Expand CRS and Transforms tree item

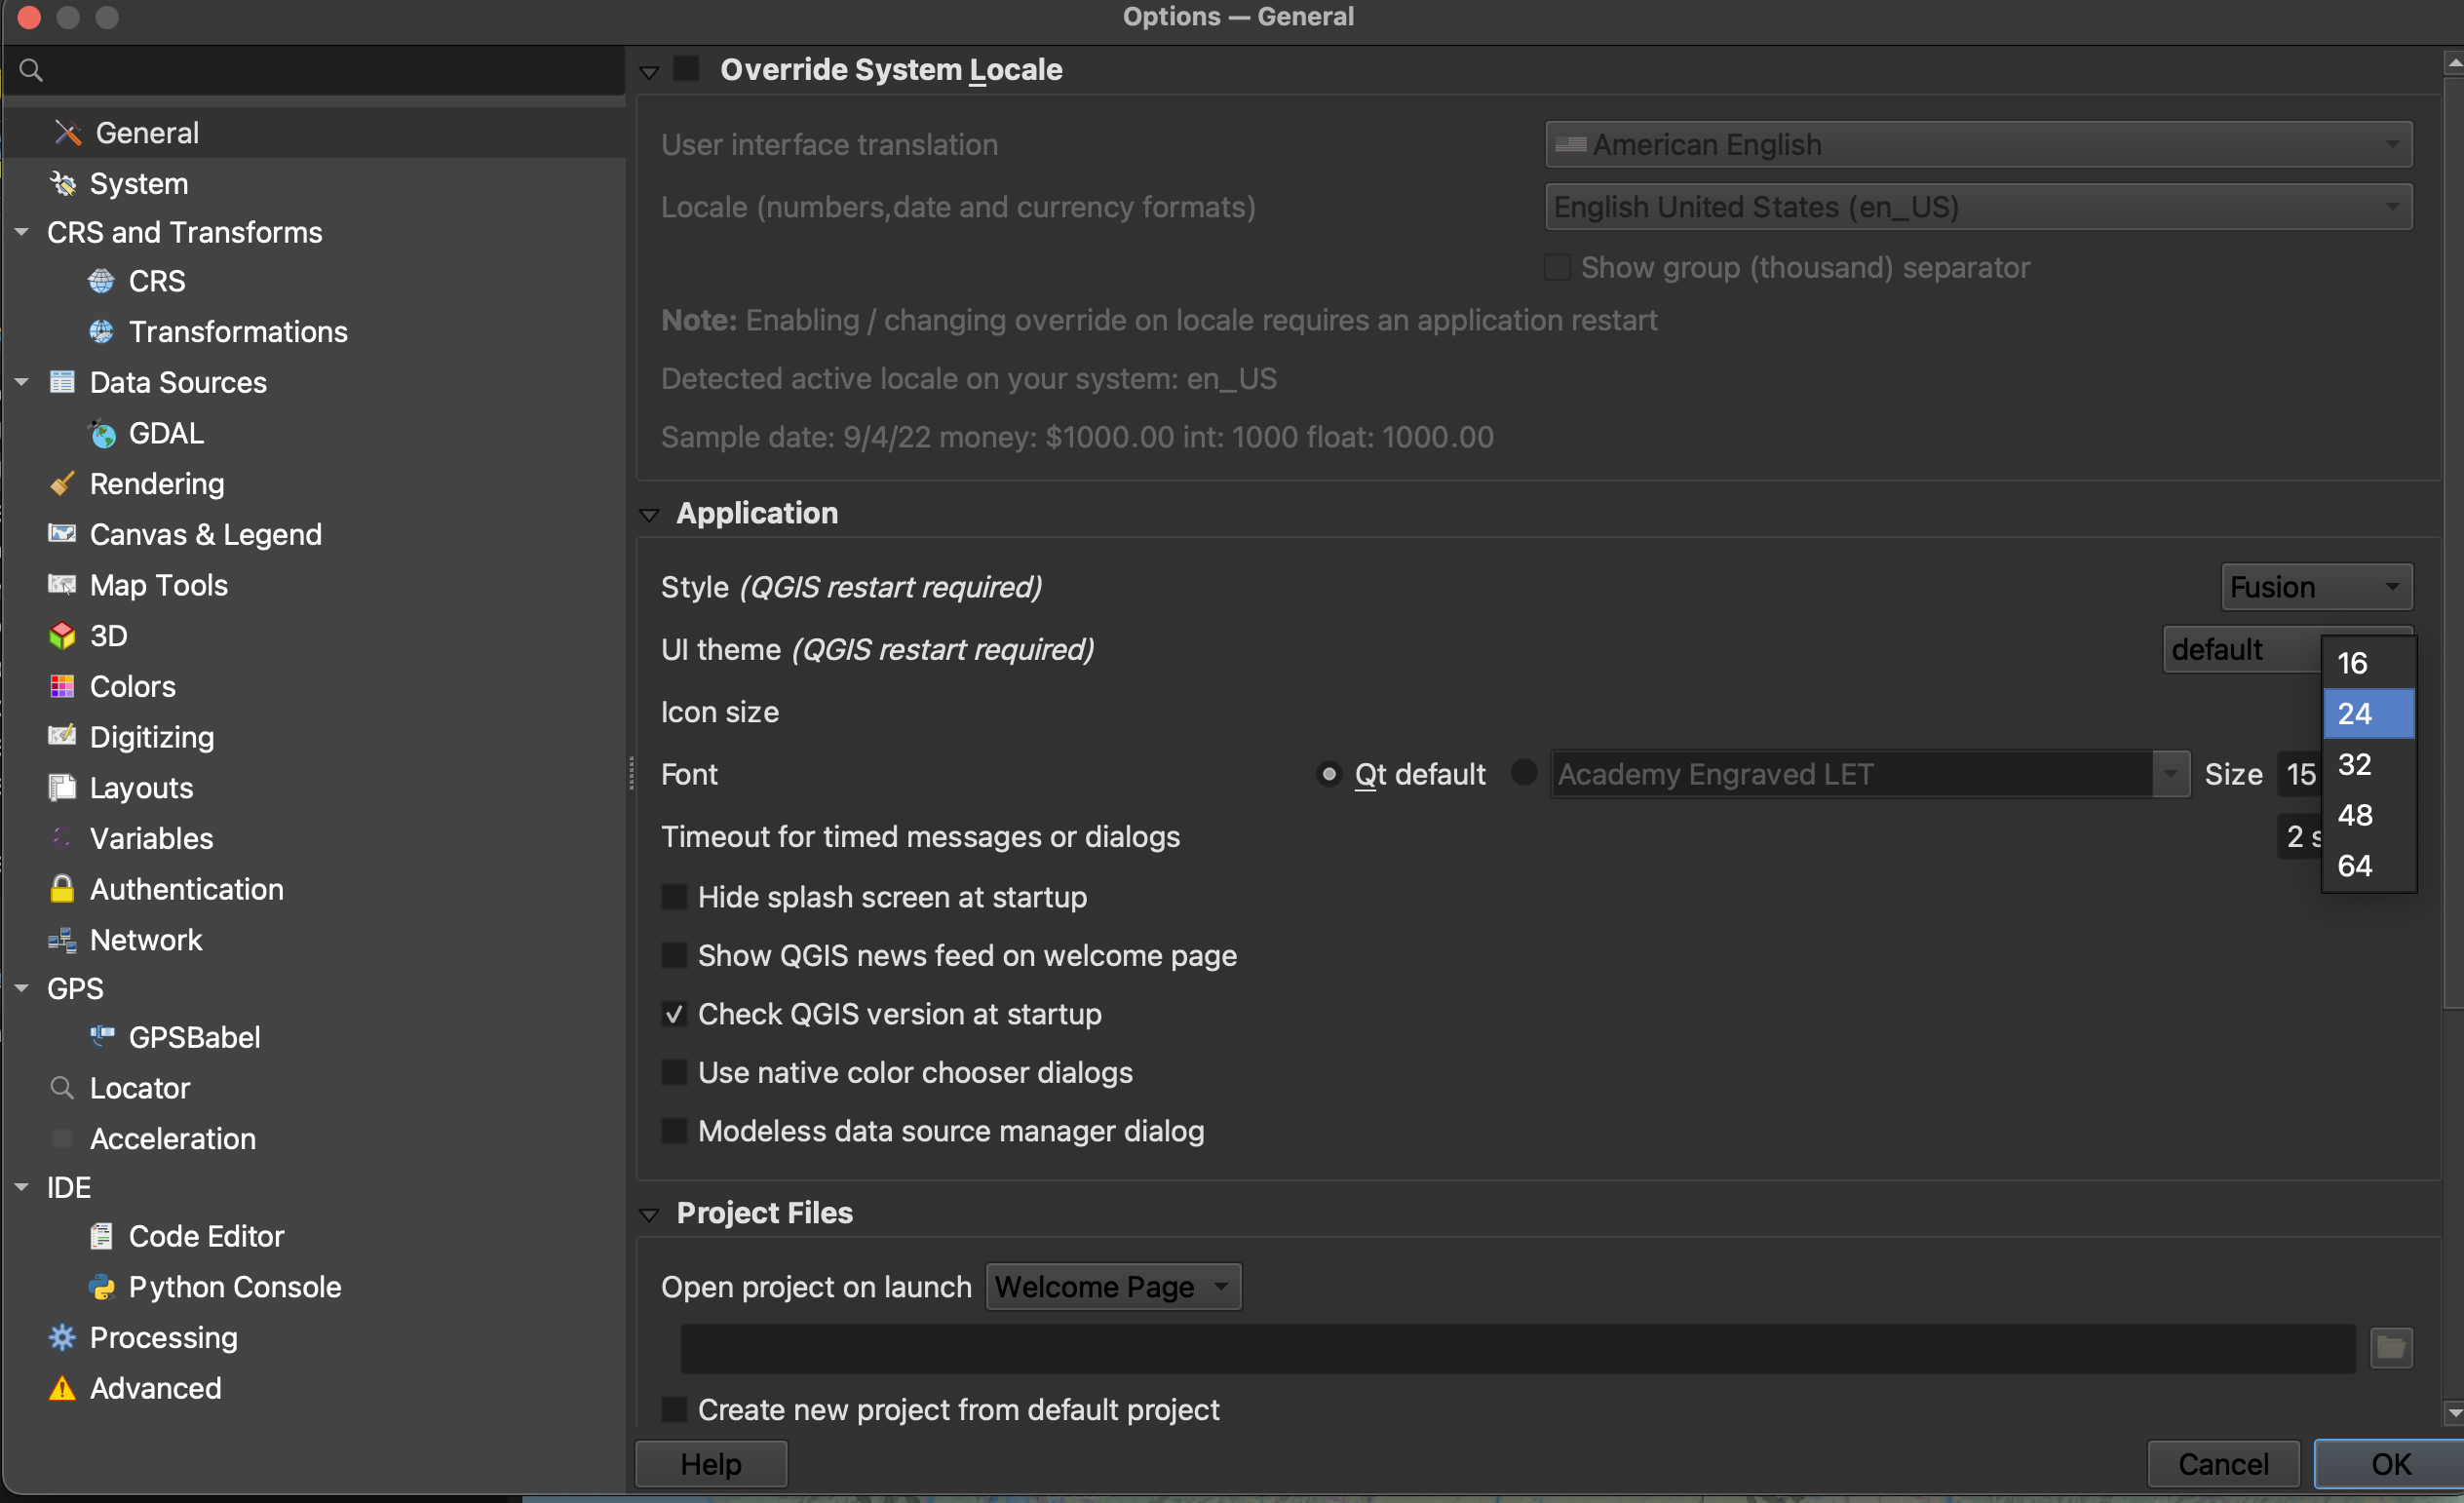click(x=21, y=231)
